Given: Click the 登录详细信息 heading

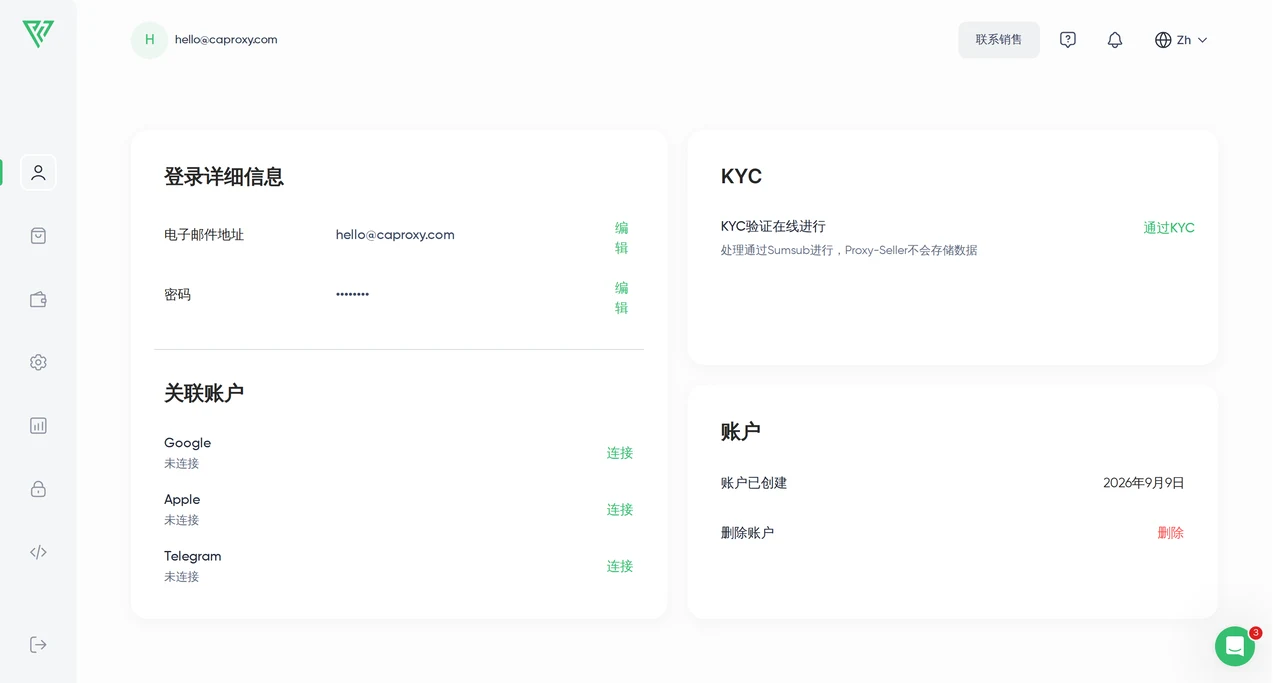Looking at the screenshot, I should coord(224,177).
